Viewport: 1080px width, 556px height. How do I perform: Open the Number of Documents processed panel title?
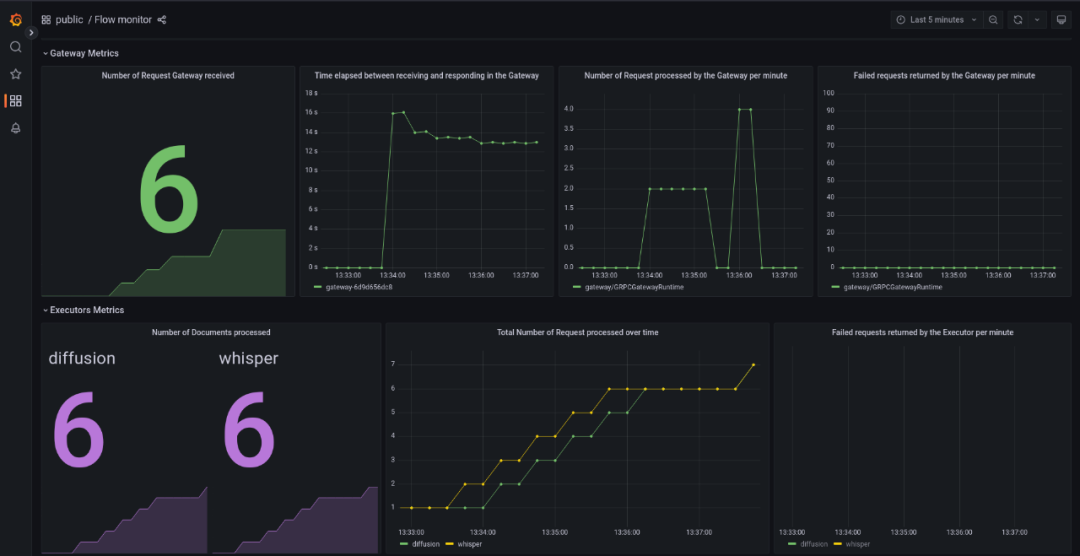[x=211, y=332]
